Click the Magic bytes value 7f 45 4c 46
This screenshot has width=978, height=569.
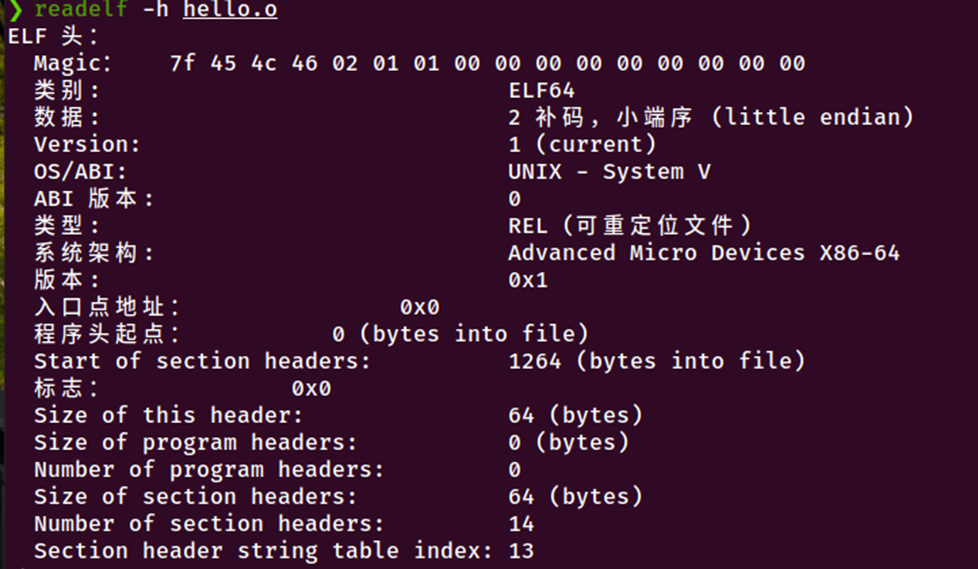point(244,64)
